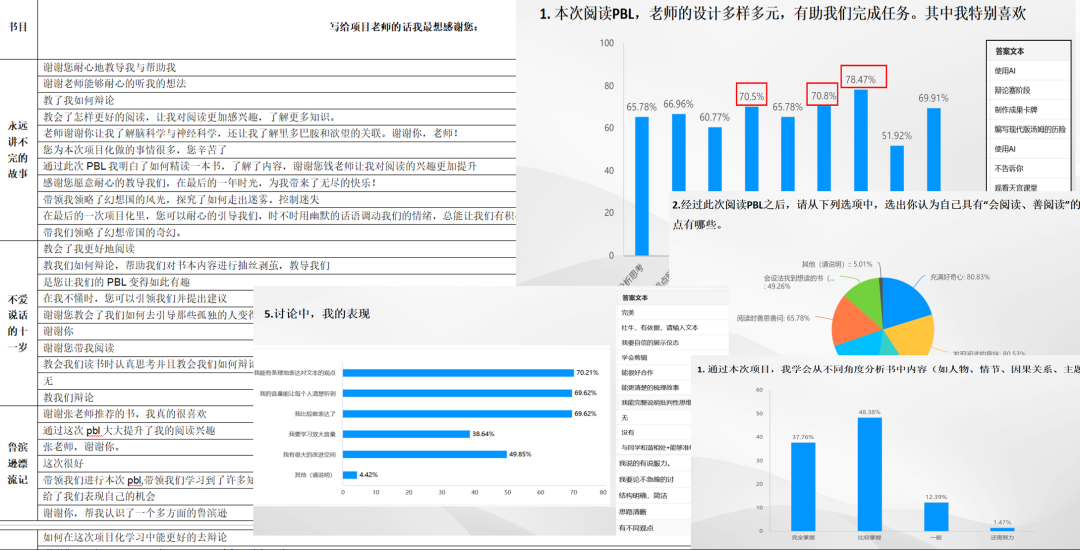Click the pie label "阅读时善思善问: 65.78%"
1080x550 pixels.
click(773, 318)
